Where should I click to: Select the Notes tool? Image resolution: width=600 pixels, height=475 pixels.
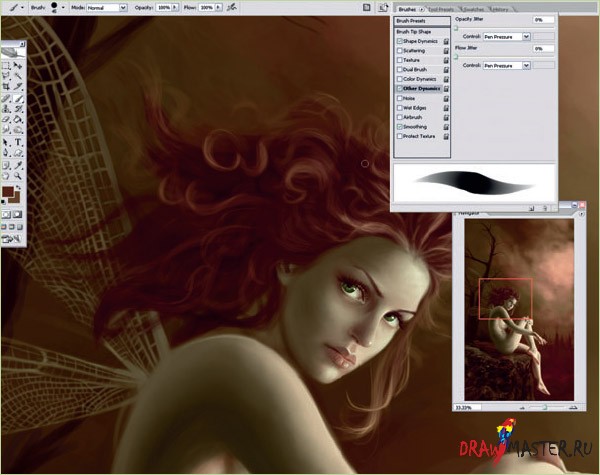[7, 165]
